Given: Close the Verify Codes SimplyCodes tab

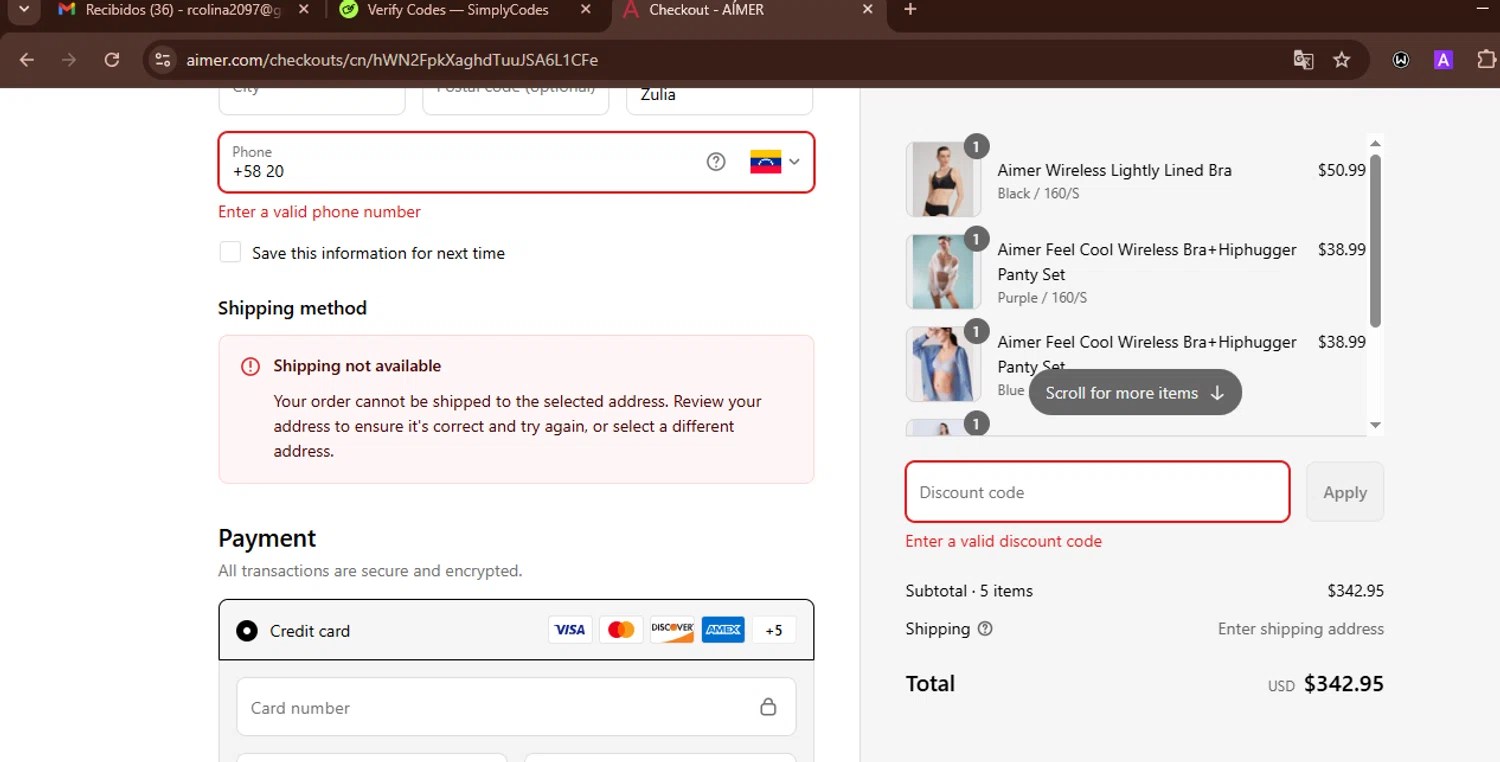Looking at the screenshot, I should tap(586, 10).
